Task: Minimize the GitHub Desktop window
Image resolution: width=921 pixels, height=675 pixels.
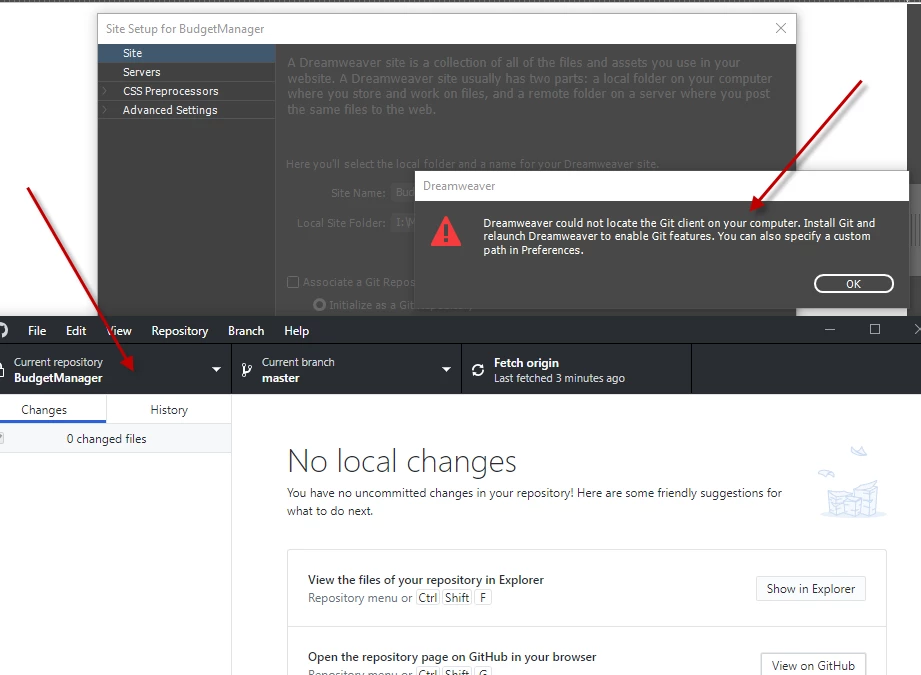Action: click(830, 330)
